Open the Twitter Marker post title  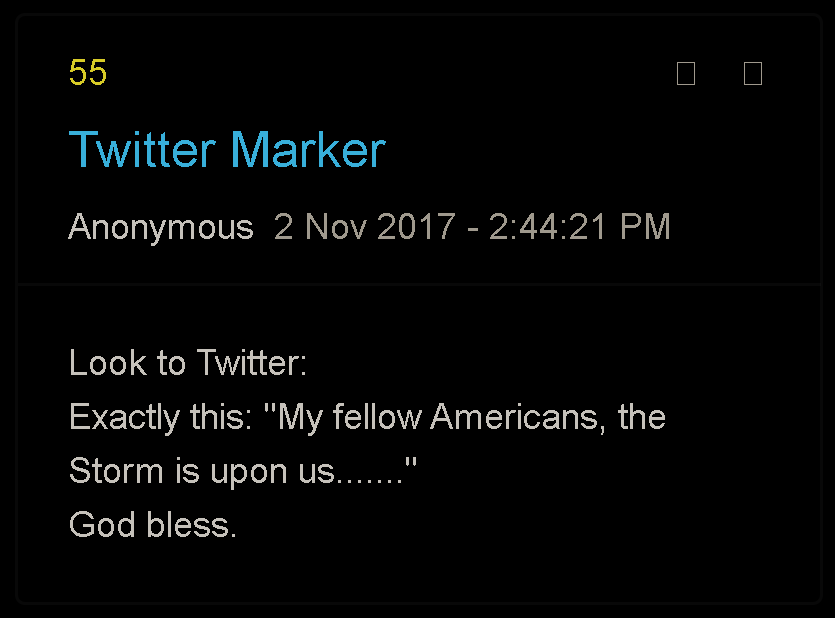[x=227, y=150]
